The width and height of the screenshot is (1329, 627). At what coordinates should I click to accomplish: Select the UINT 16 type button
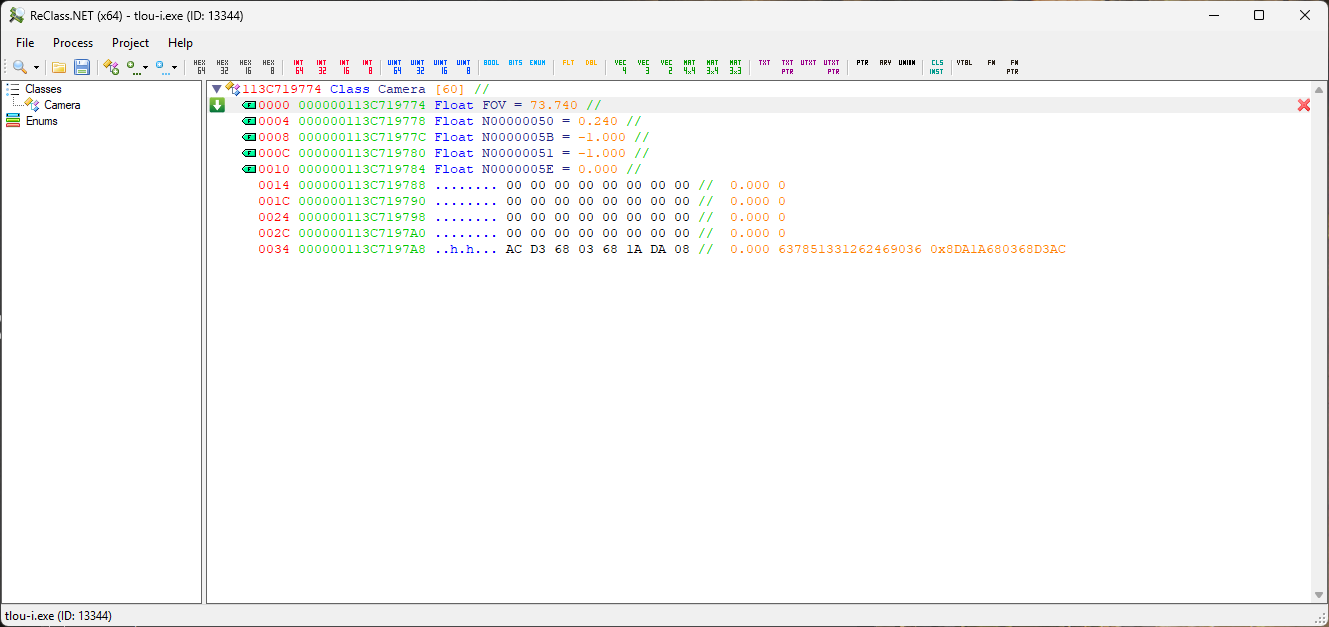(x=441, y=67)
